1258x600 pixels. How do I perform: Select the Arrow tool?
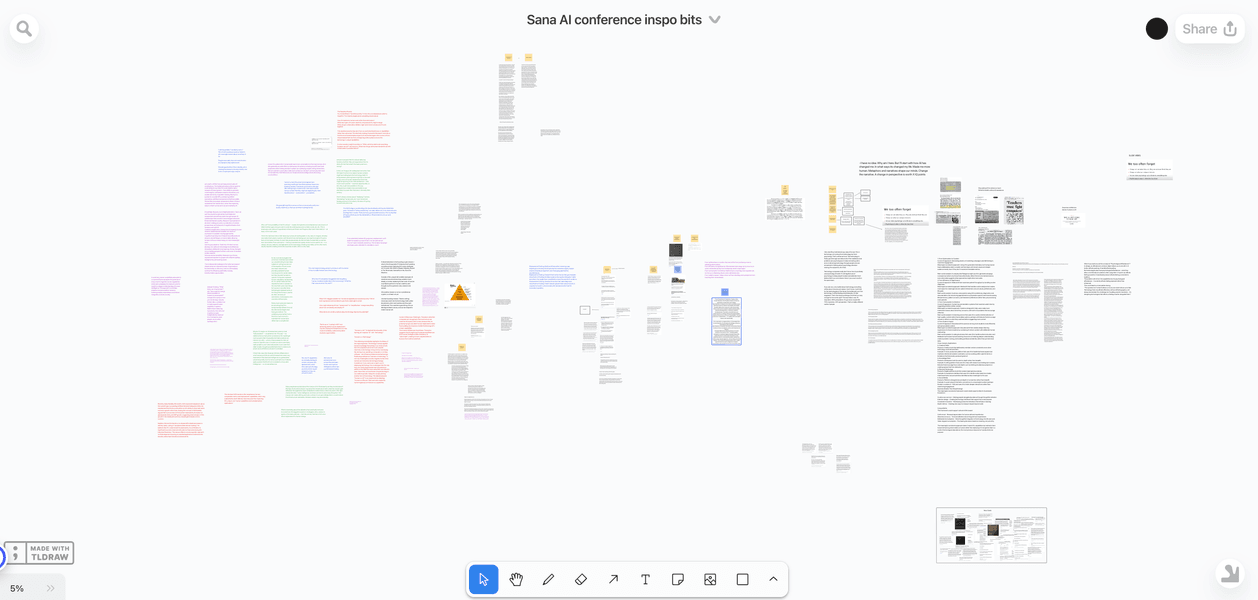coord(613,579)
